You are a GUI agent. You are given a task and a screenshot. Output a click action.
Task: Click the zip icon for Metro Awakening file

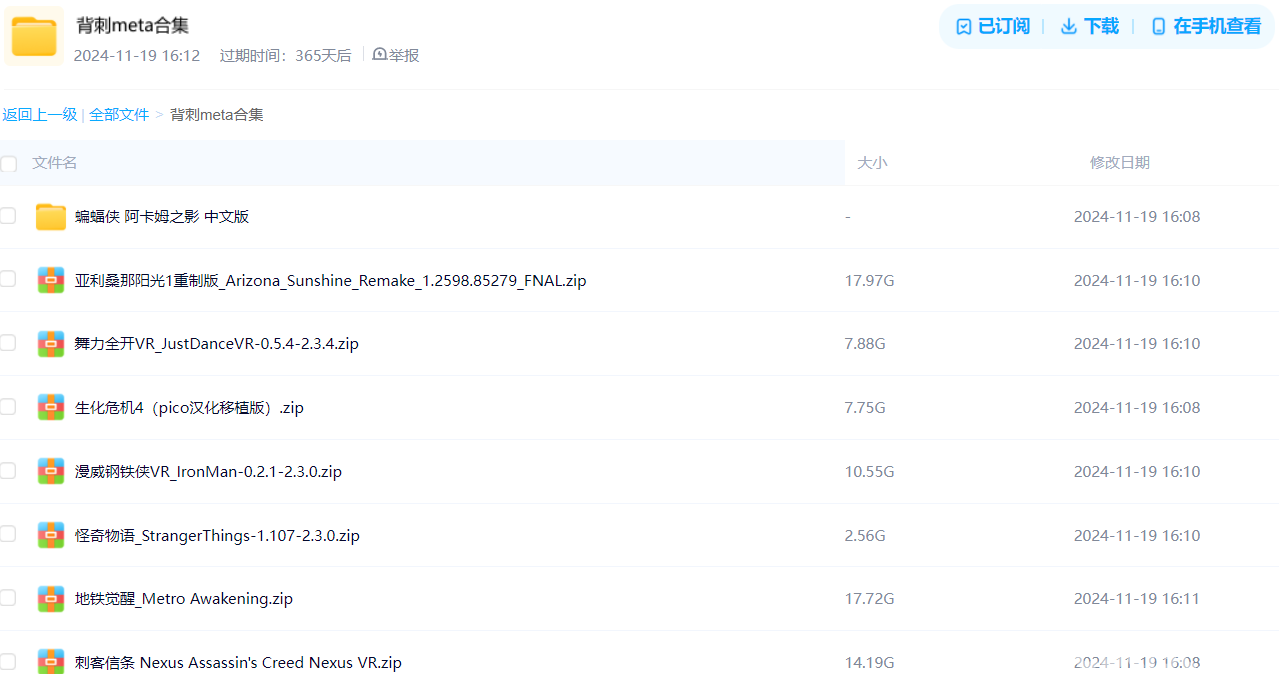click(51, 599)
